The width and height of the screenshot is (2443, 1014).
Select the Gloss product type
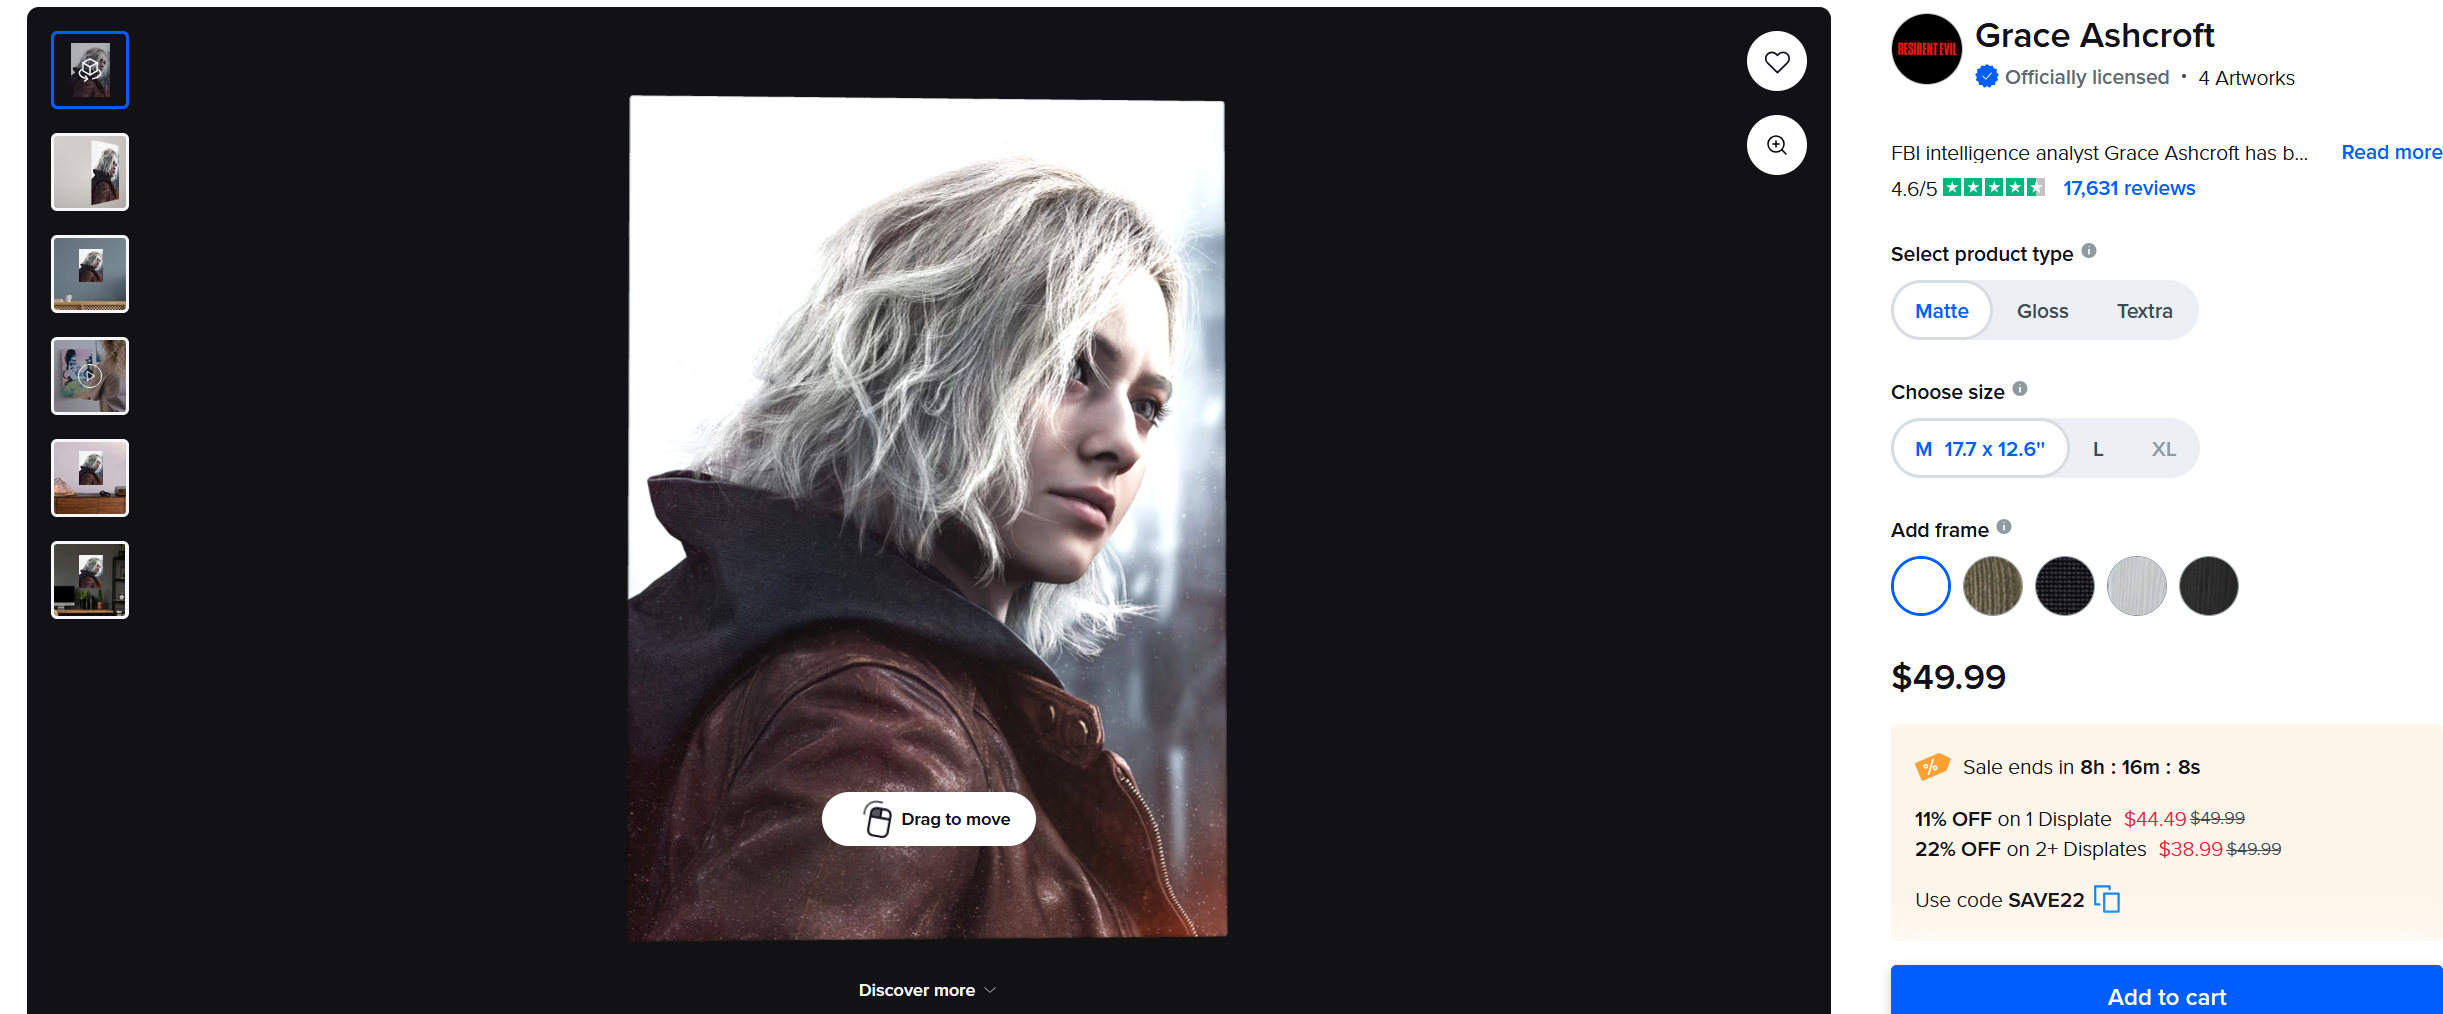coord(2042,311)
